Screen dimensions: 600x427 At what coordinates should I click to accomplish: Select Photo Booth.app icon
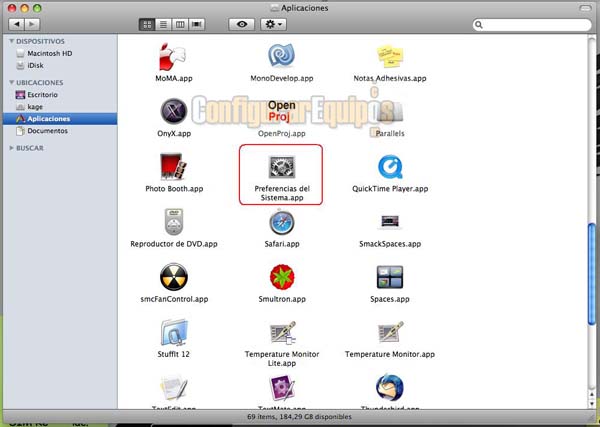[x=173, y=167]
